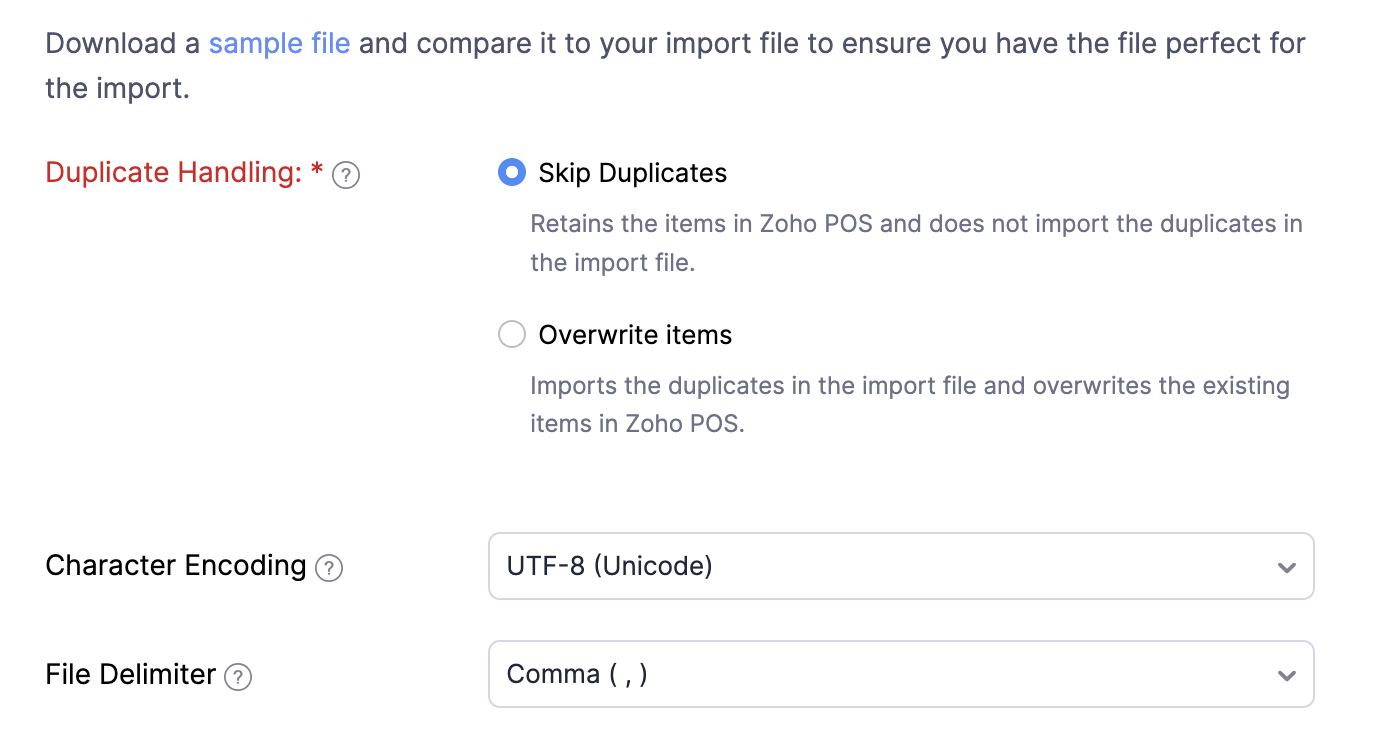Click the required asterisk beside Duplicate Handling
The image size is (1376, 756).
click(317, 171)
